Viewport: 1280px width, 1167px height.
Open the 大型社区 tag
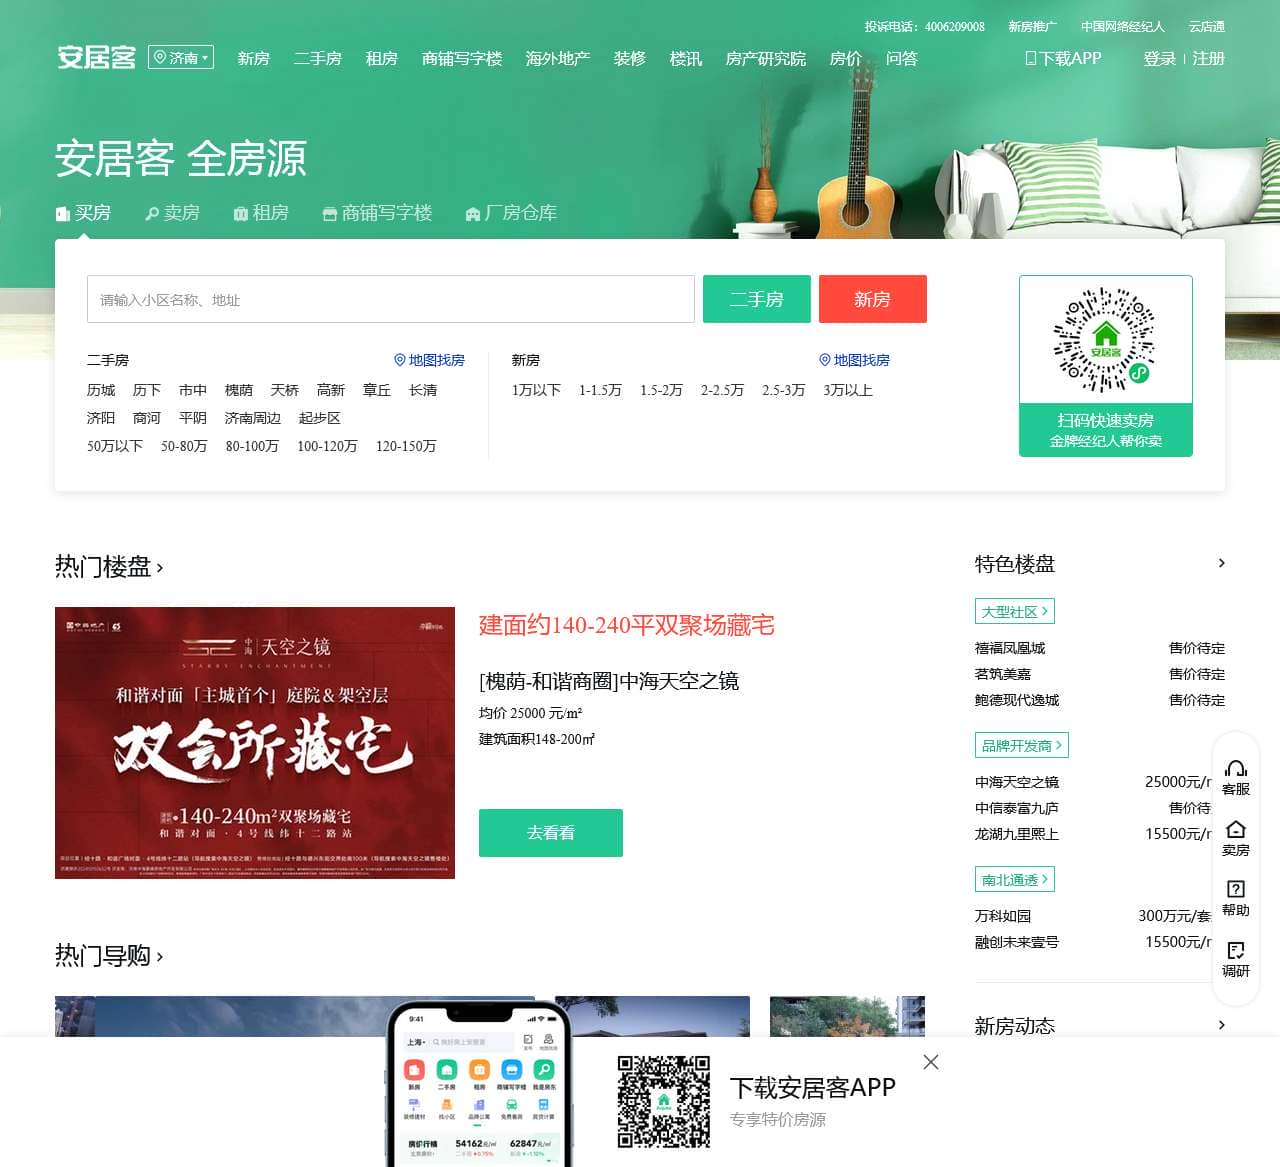click(x=1015, y=611)
